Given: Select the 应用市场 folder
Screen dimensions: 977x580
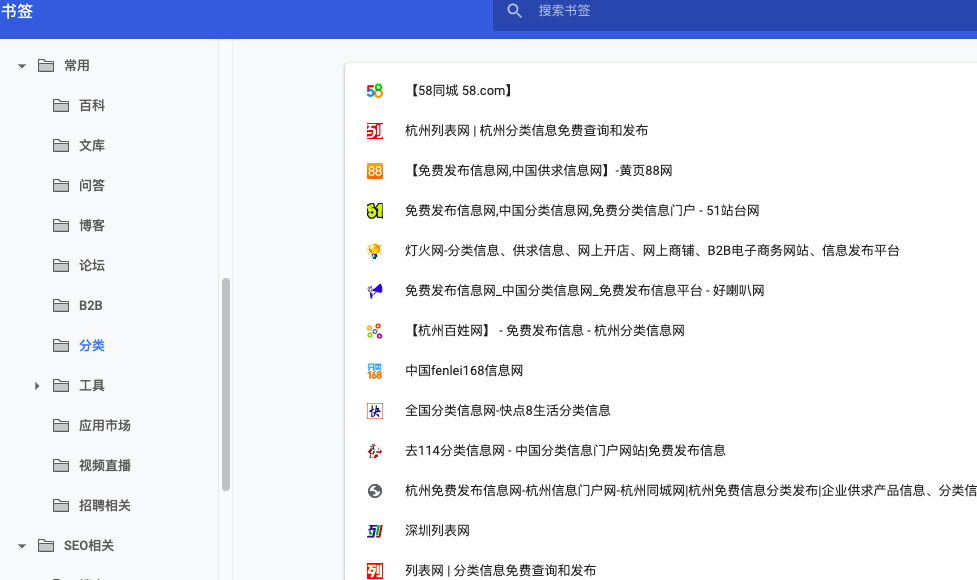Looking at the screenshot, I should pyautogui.click(x=104, y=426).
